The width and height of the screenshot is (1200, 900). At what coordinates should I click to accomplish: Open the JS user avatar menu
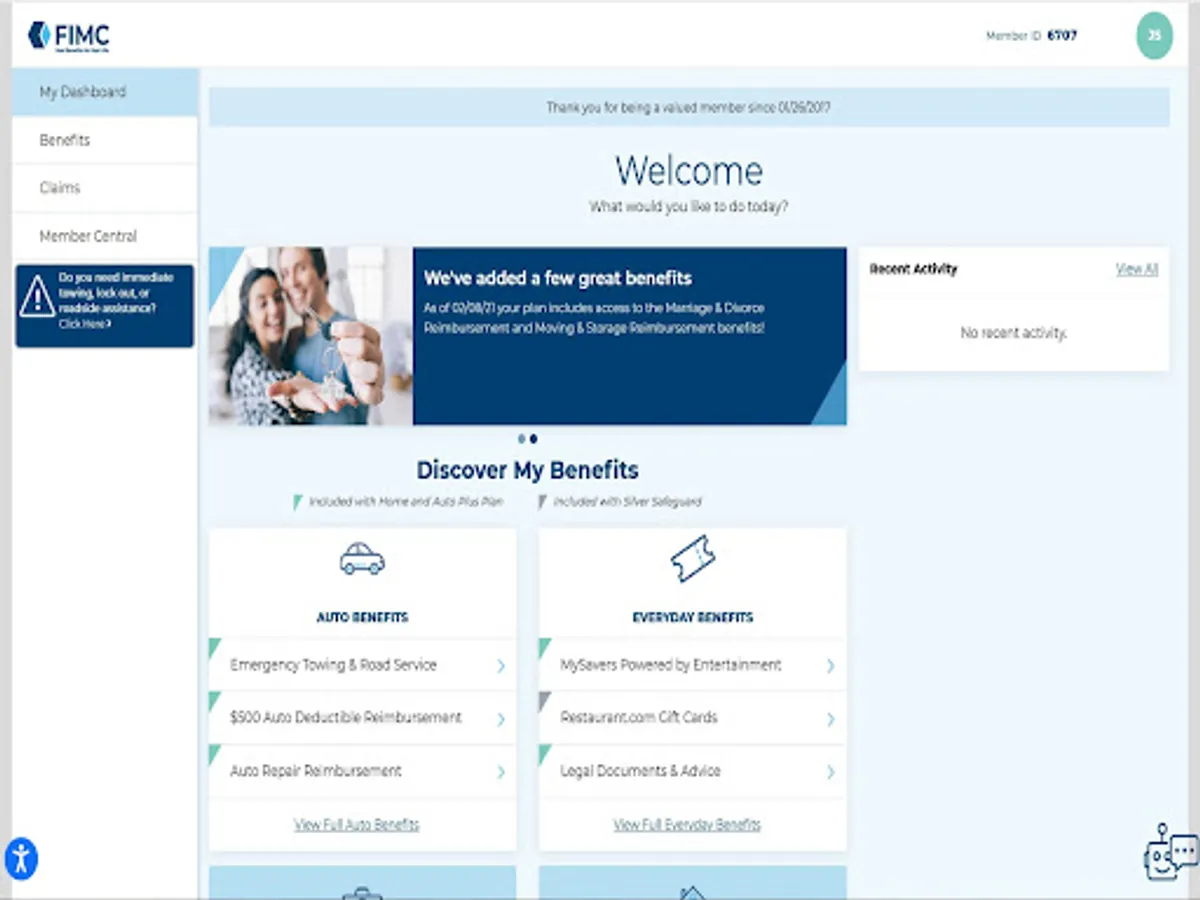[1154, 35]
